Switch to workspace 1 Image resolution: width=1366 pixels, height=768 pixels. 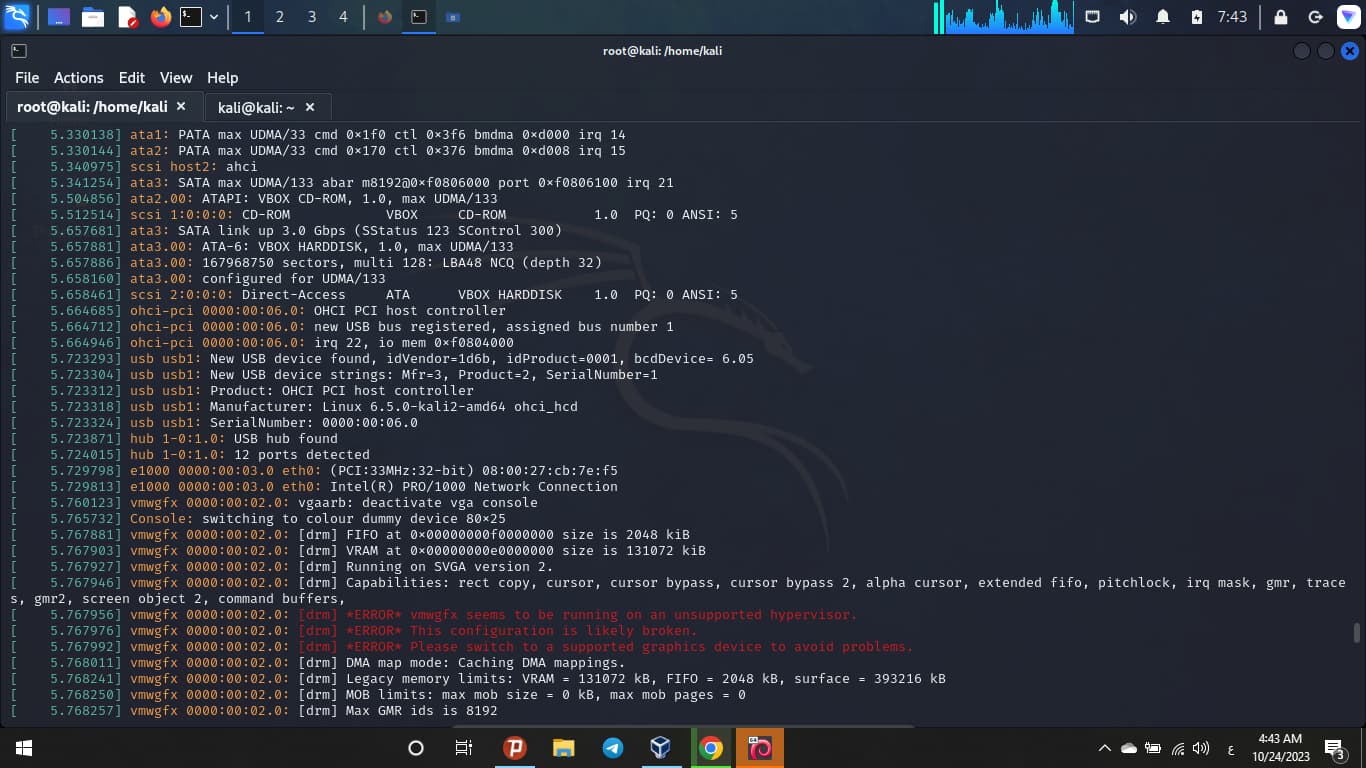tap(248, 17)
